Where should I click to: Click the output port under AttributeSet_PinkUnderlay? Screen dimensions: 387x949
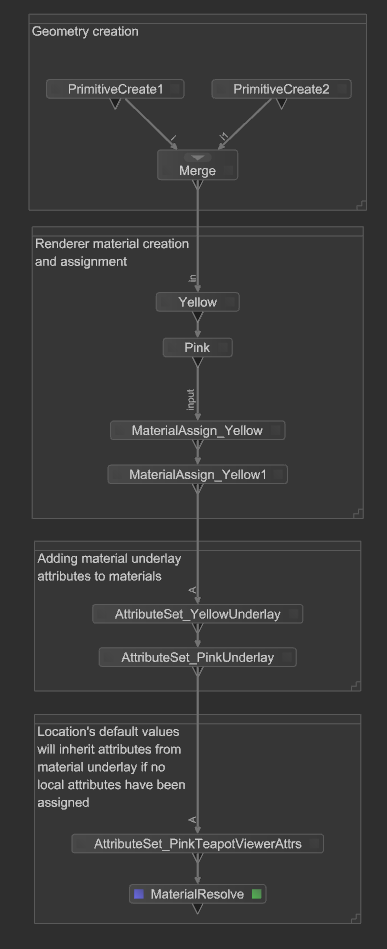click(x=197, y=672)
